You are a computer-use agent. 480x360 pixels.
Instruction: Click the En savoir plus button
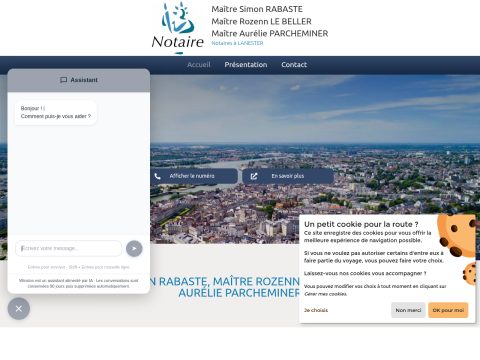pyautogui.click(x=288, y=176)
